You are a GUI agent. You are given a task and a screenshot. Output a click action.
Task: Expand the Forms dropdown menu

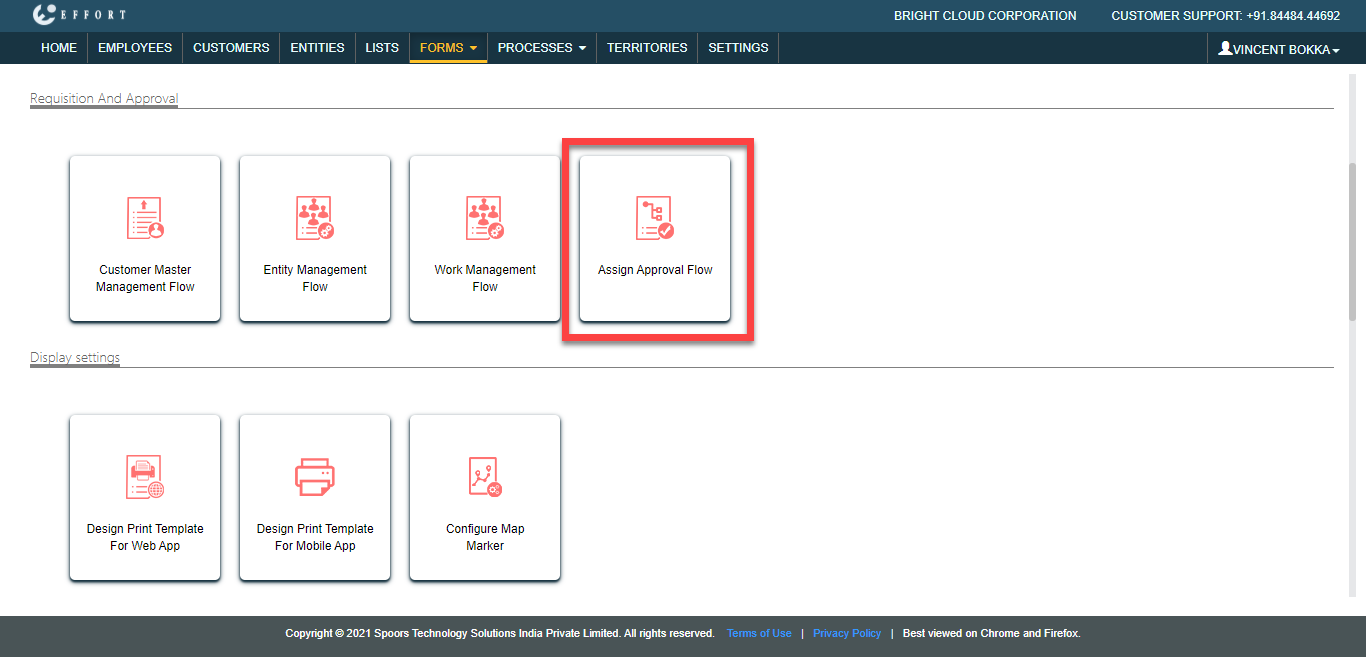click(x=448, y=48)
